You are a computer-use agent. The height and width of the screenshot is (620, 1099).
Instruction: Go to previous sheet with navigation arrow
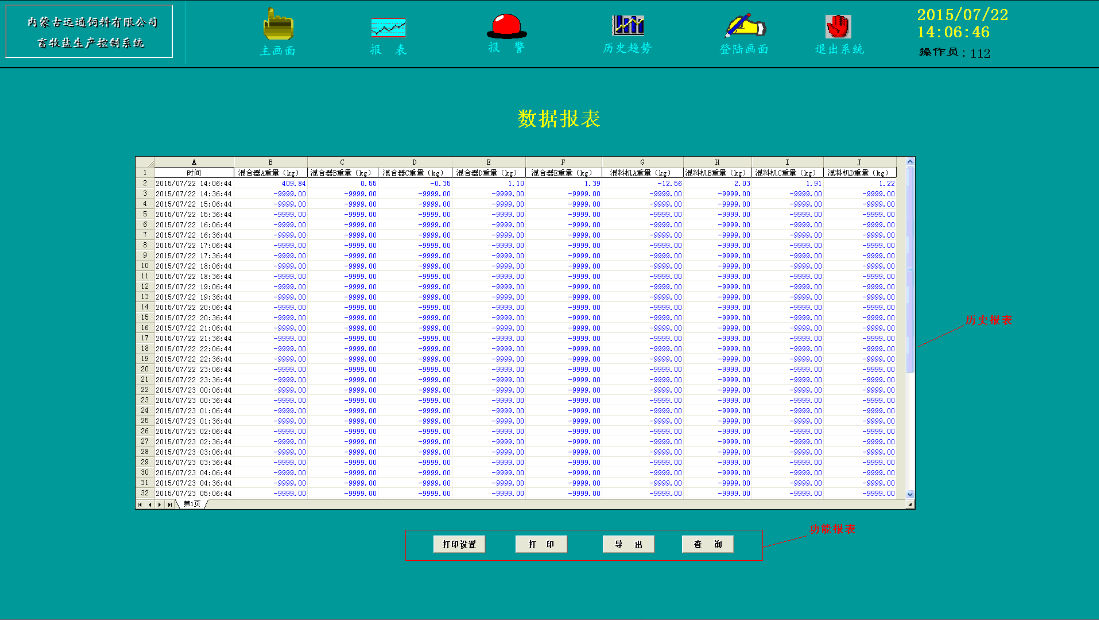150,504
